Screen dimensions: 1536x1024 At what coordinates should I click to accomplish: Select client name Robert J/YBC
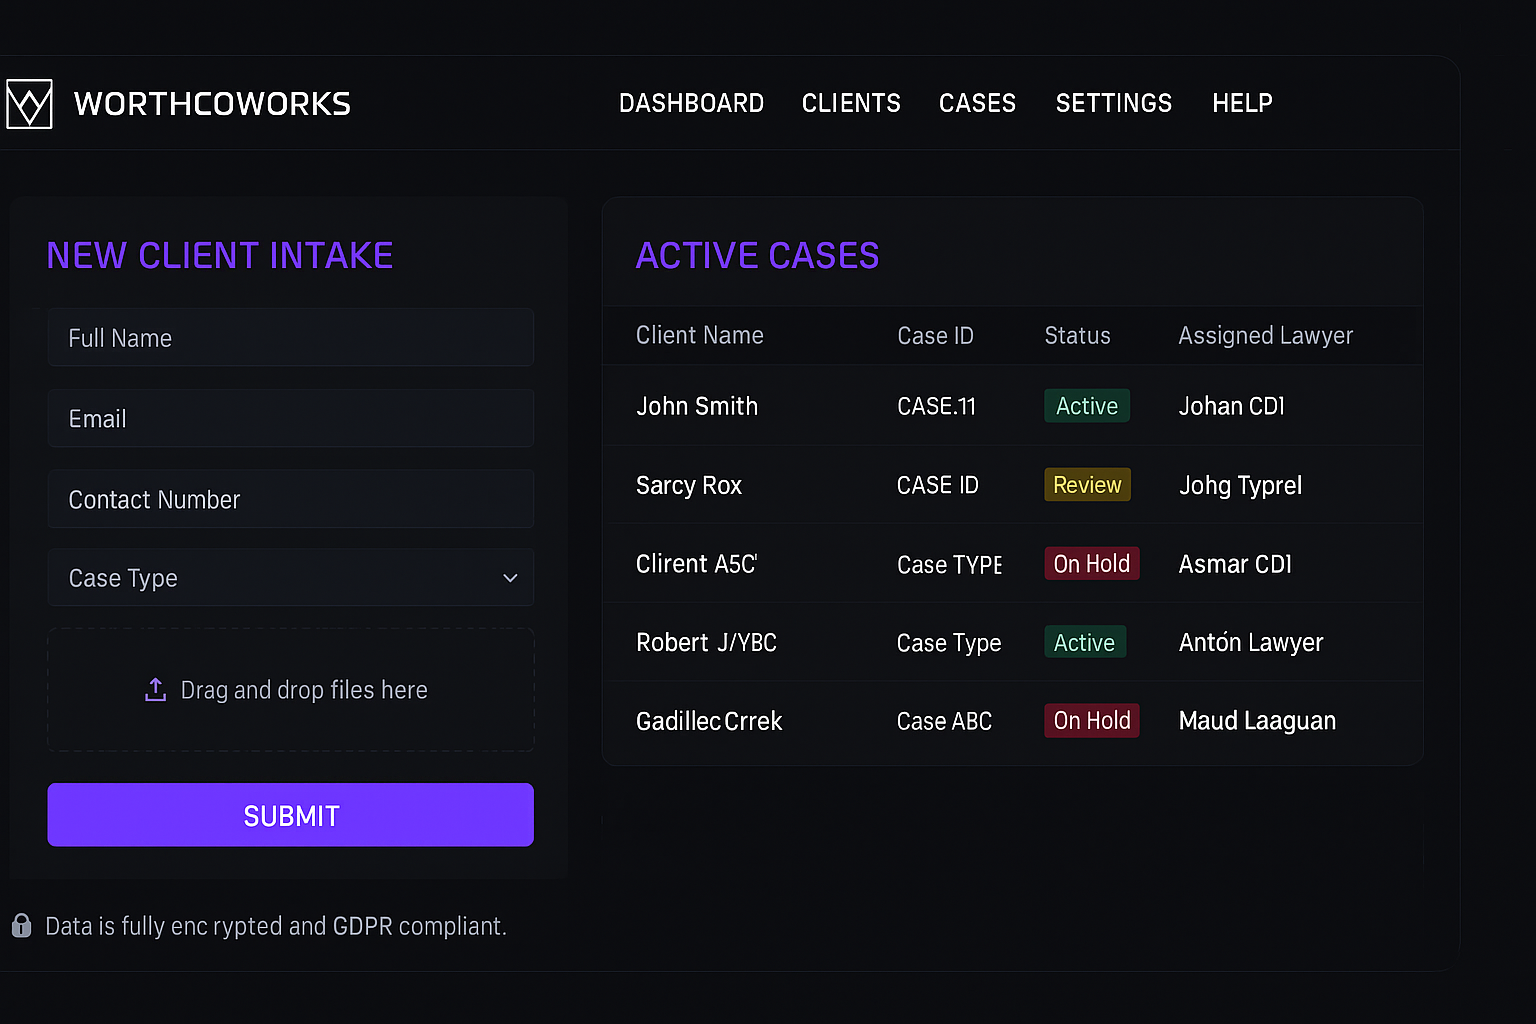pos(706,642)
